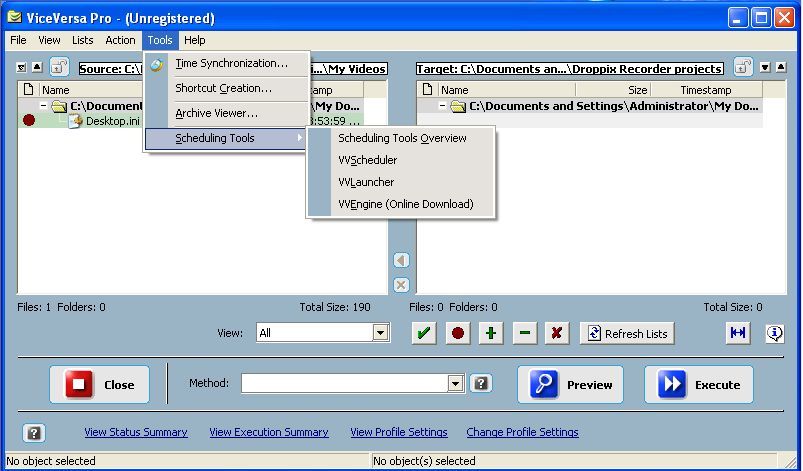Click the Close button
The height and width of the screenshot is (471, 803).
pos(99,384)
